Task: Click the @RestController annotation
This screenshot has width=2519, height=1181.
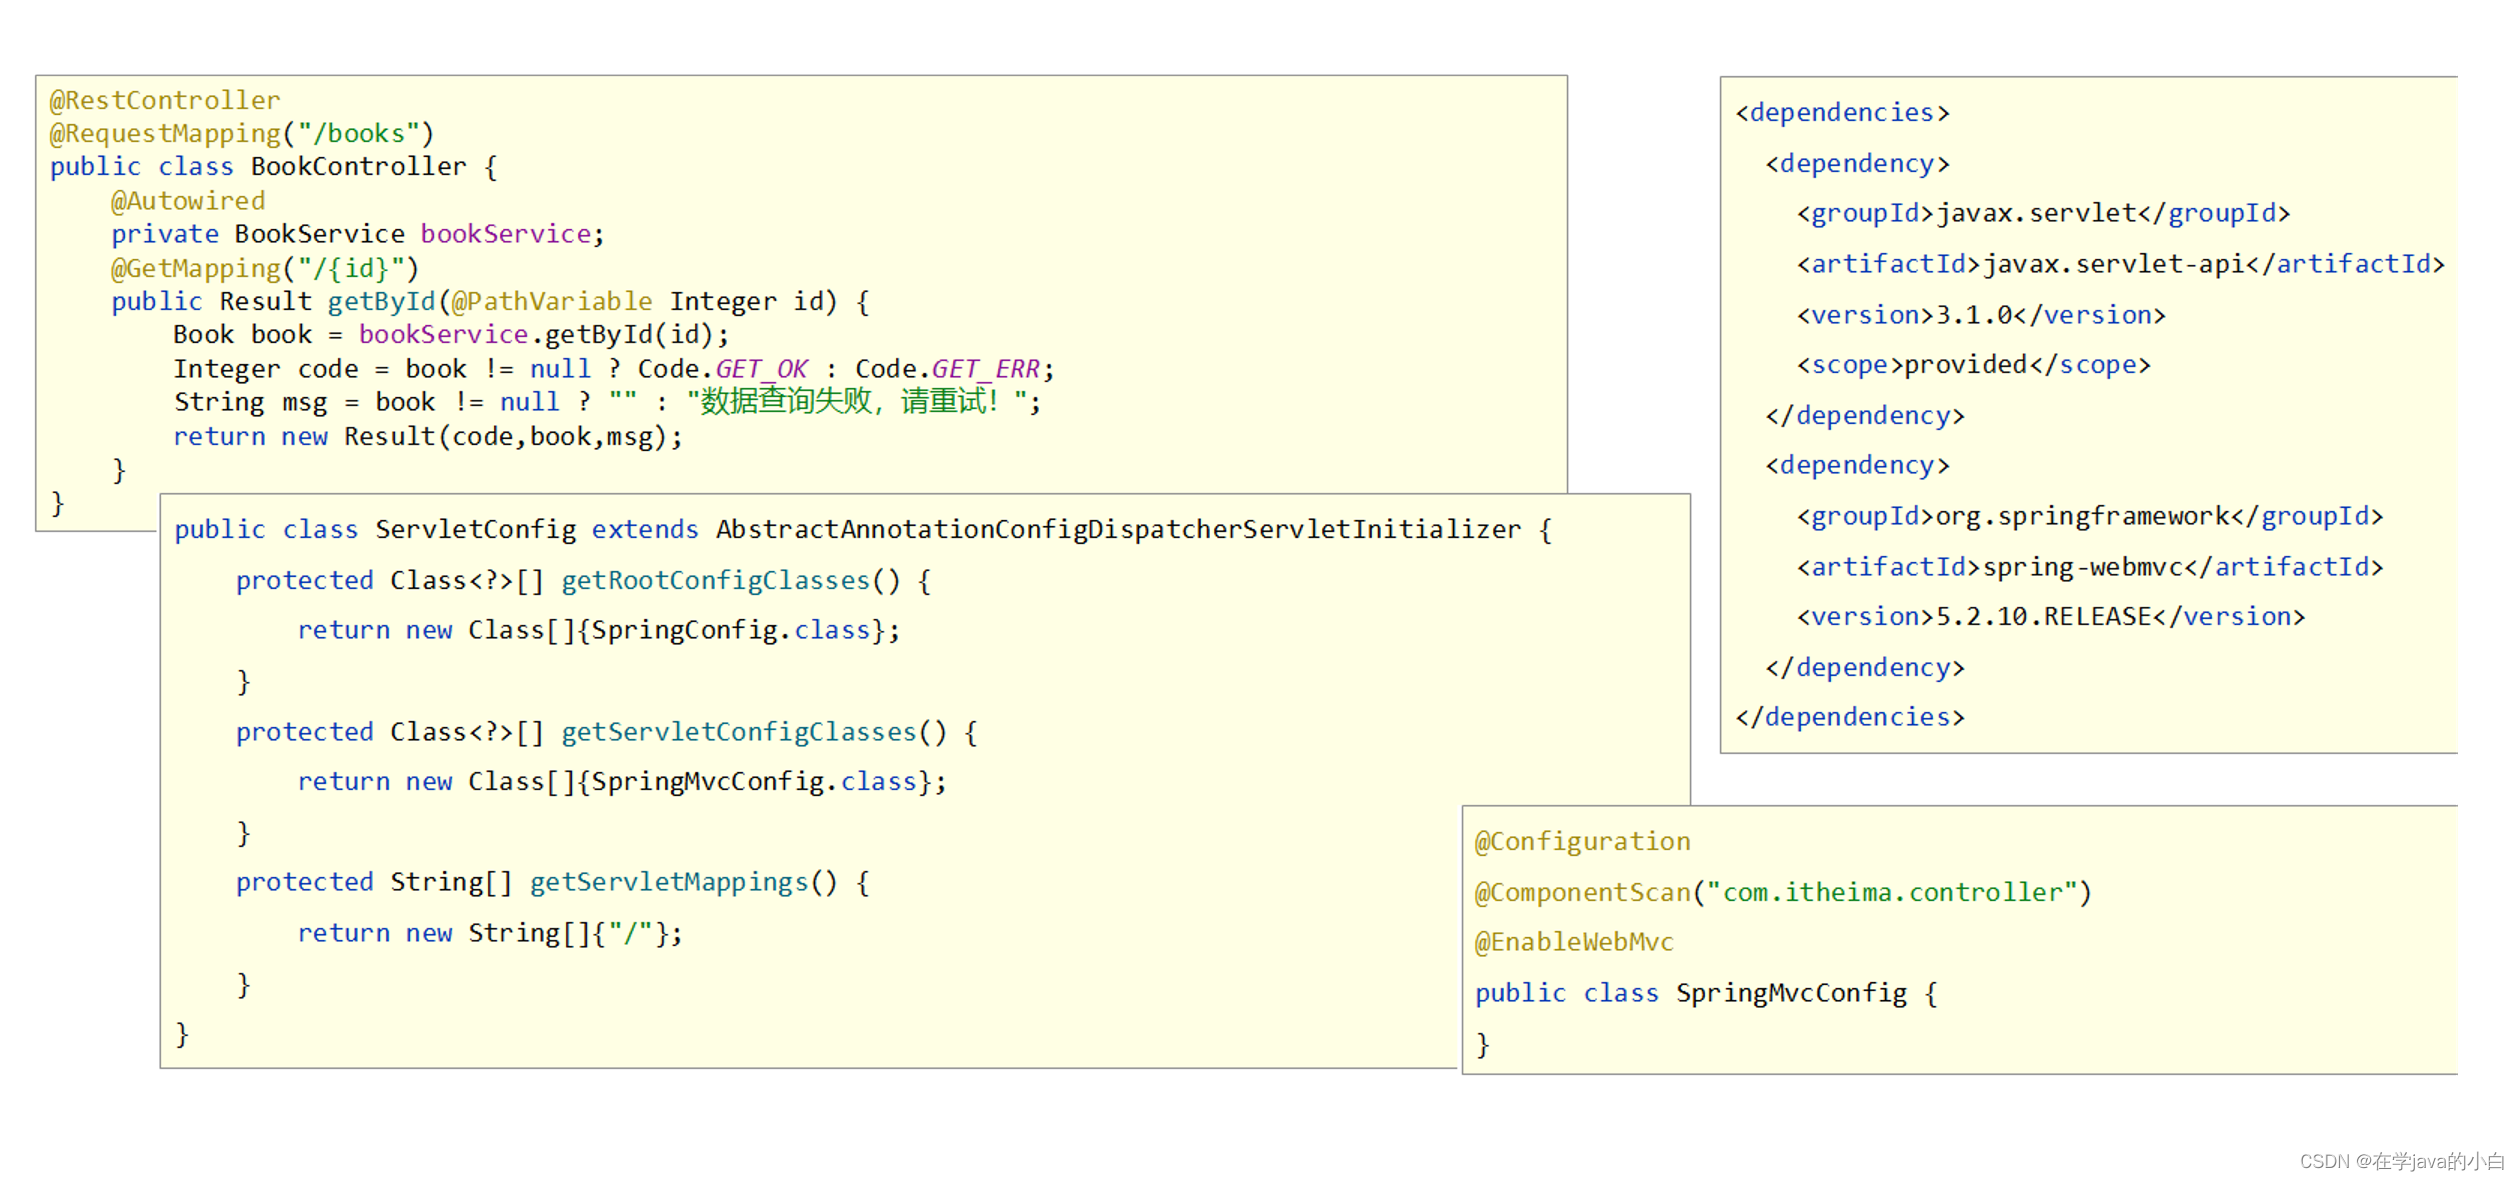Action: pos(165,100)
